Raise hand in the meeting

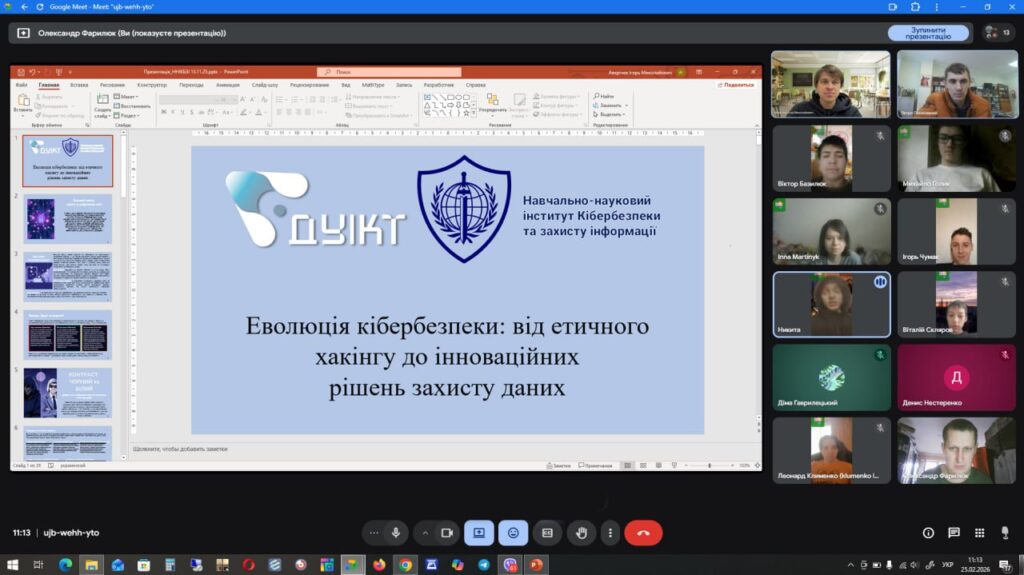(581, 533)
